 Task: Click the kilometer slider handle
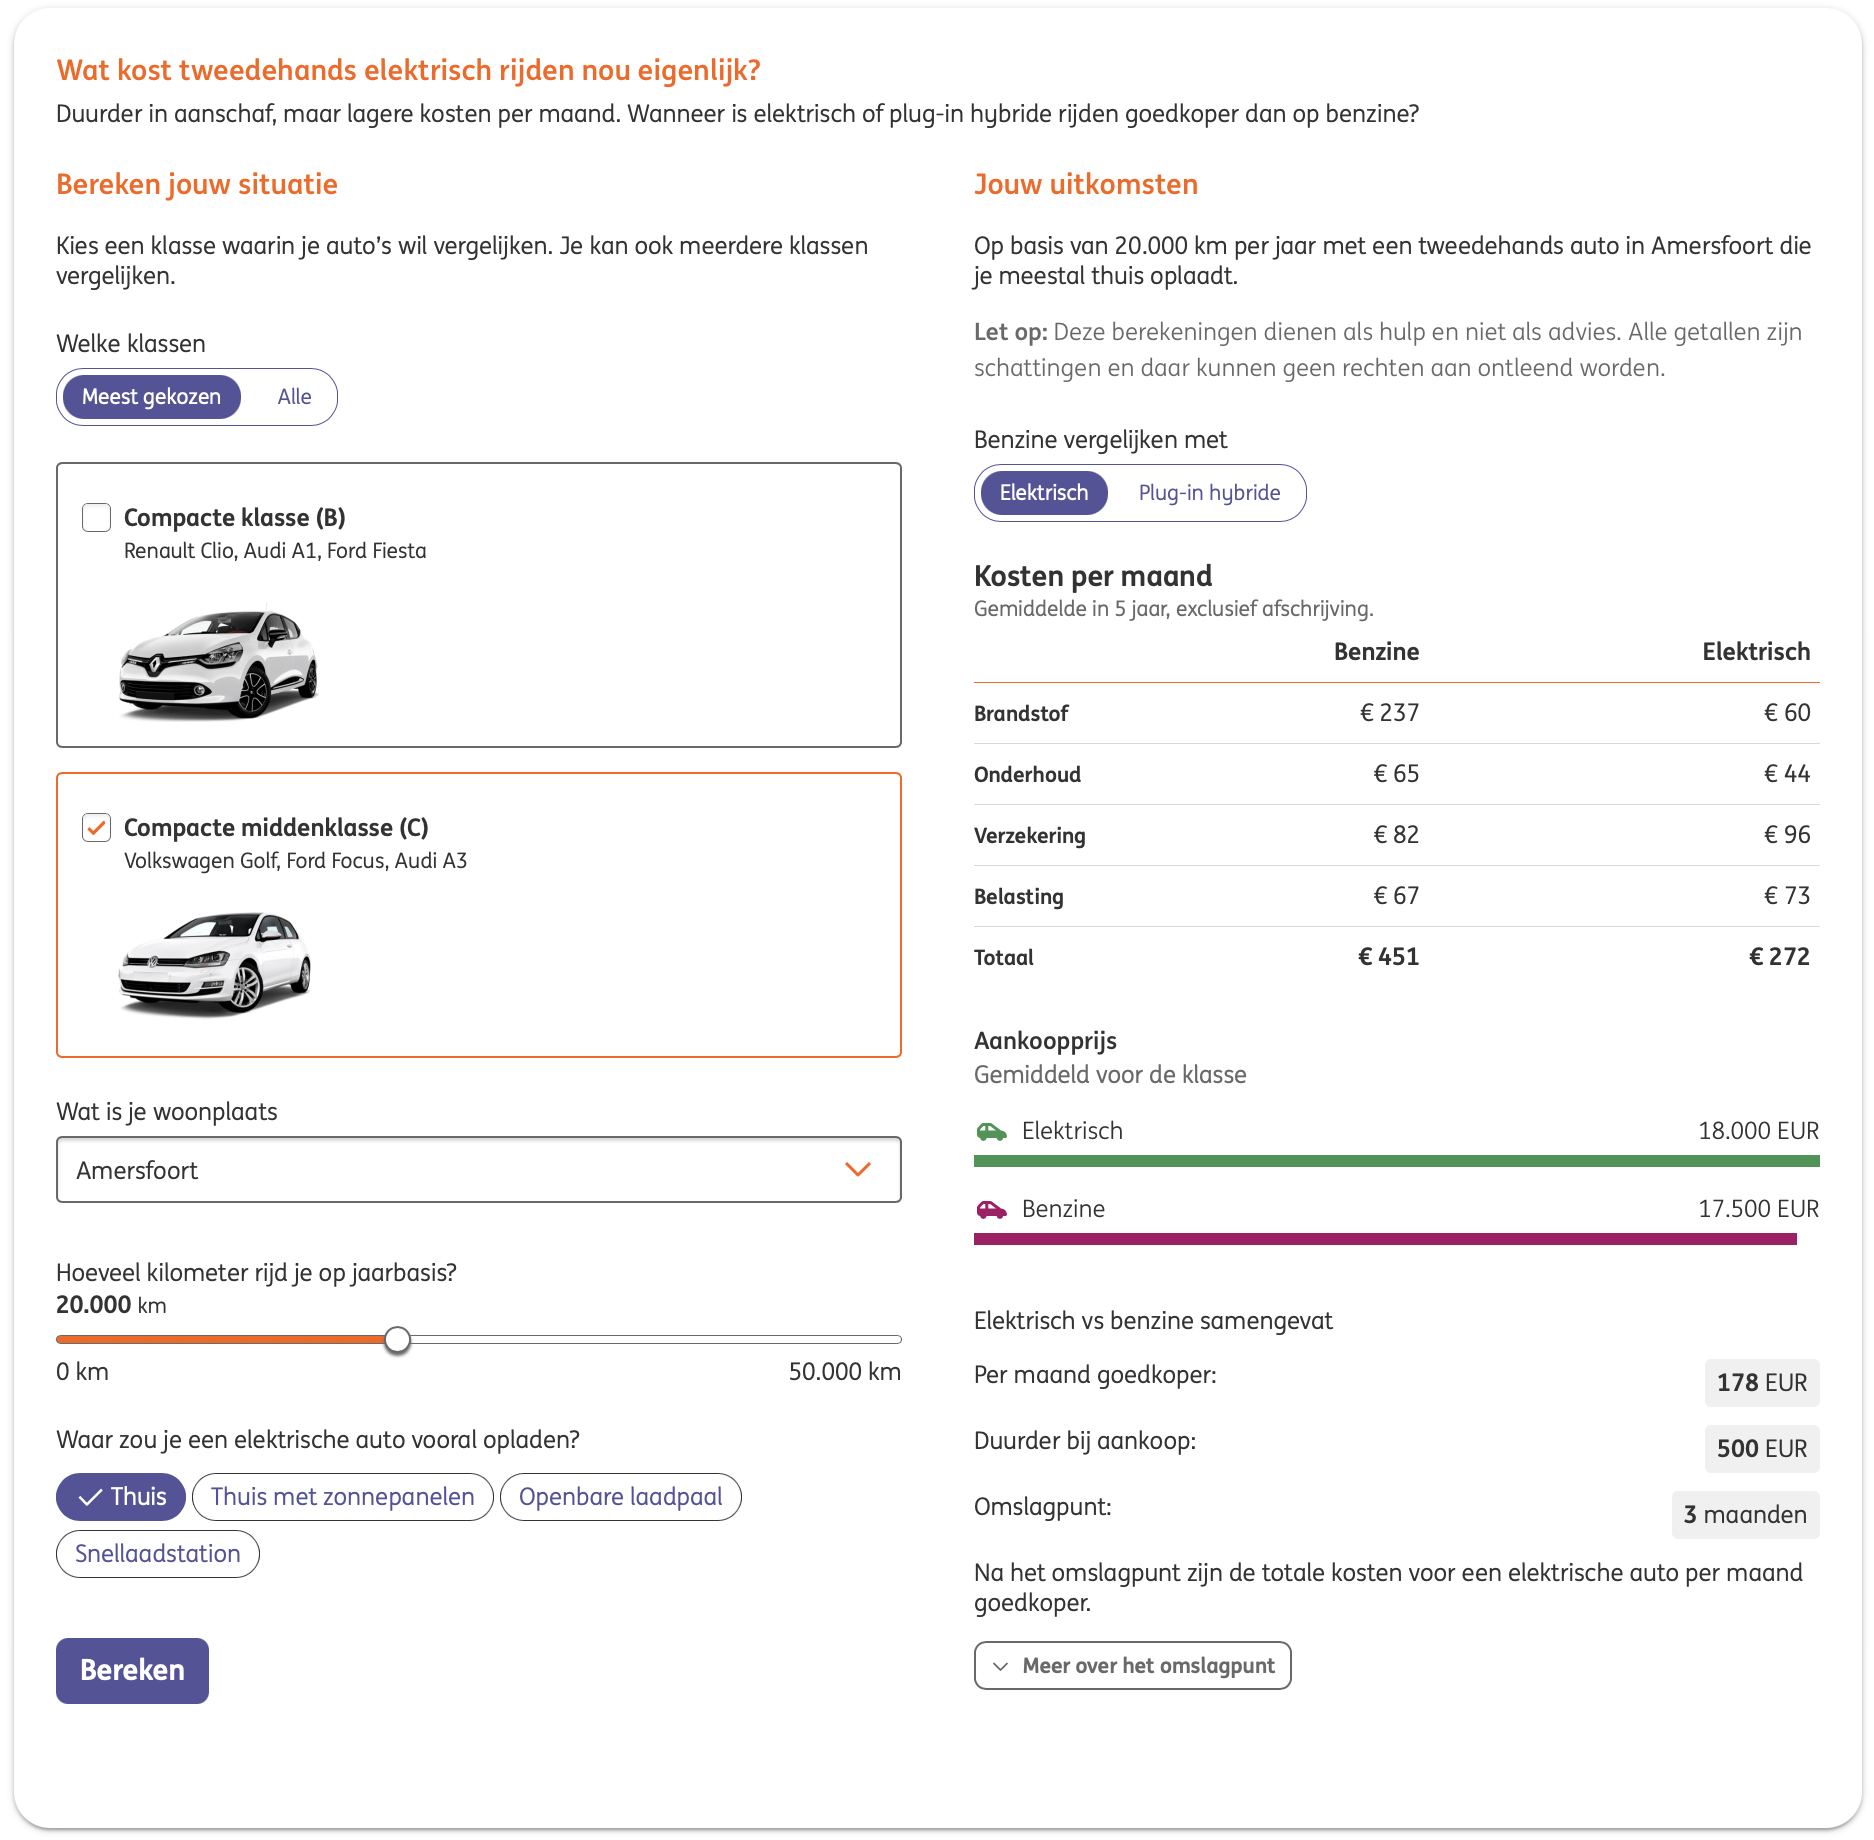pos(398,1340)
